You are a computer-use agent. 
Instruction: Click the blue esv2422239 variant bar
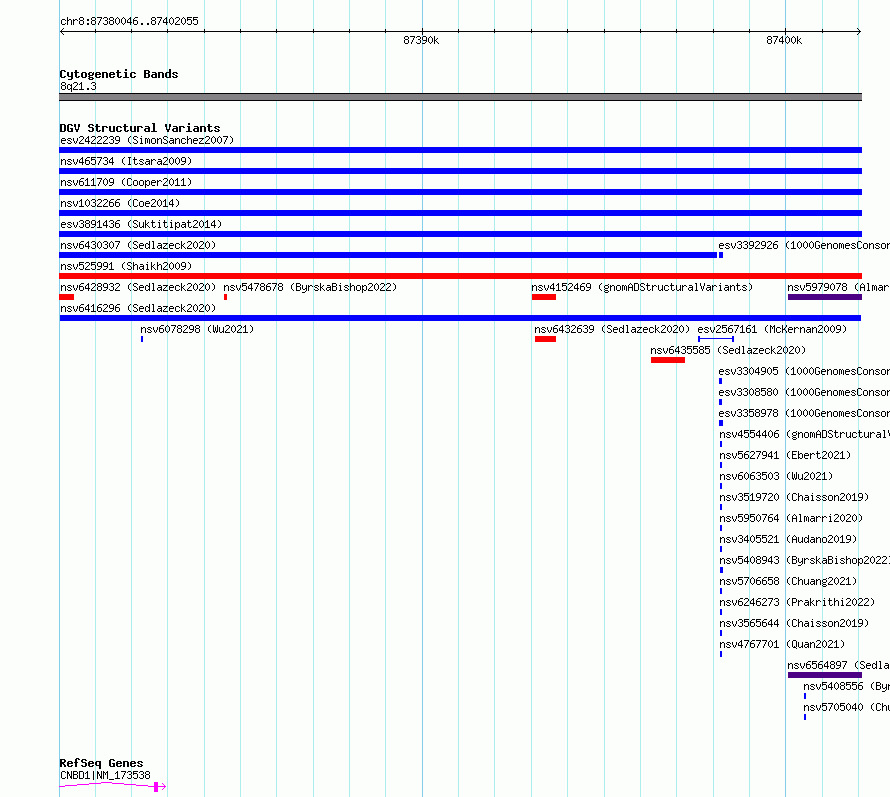pyautogui.click(x=460, y=150)
